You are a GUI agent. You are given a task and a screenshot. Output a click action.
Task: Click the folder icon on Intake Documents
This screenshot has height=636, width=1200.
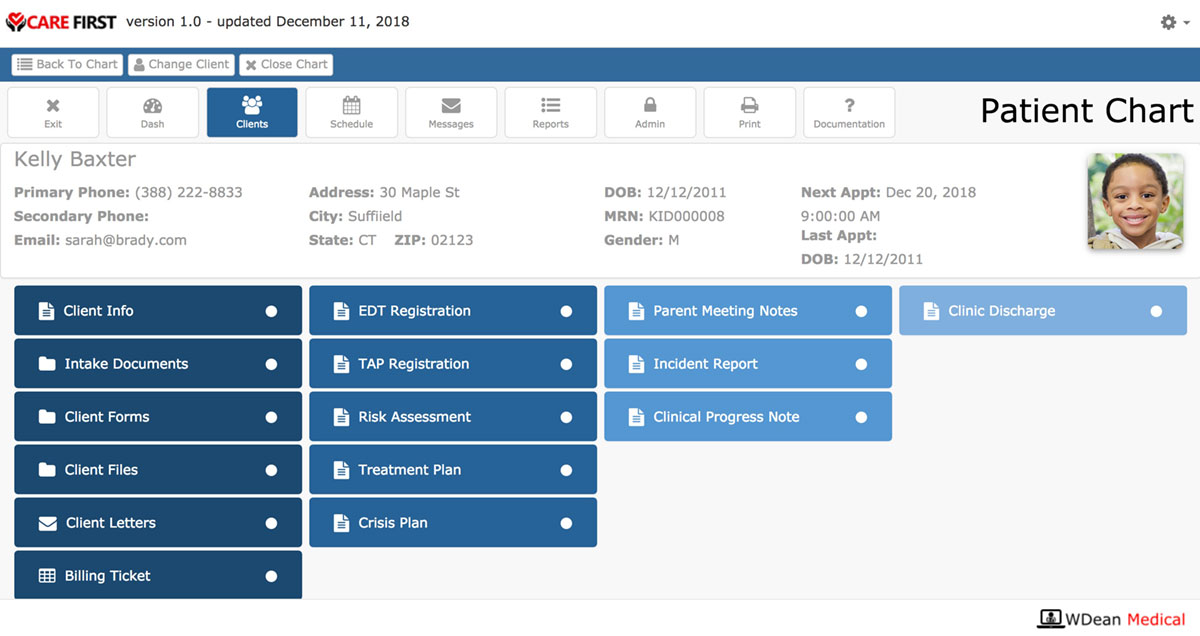click(x=47, y=364)
